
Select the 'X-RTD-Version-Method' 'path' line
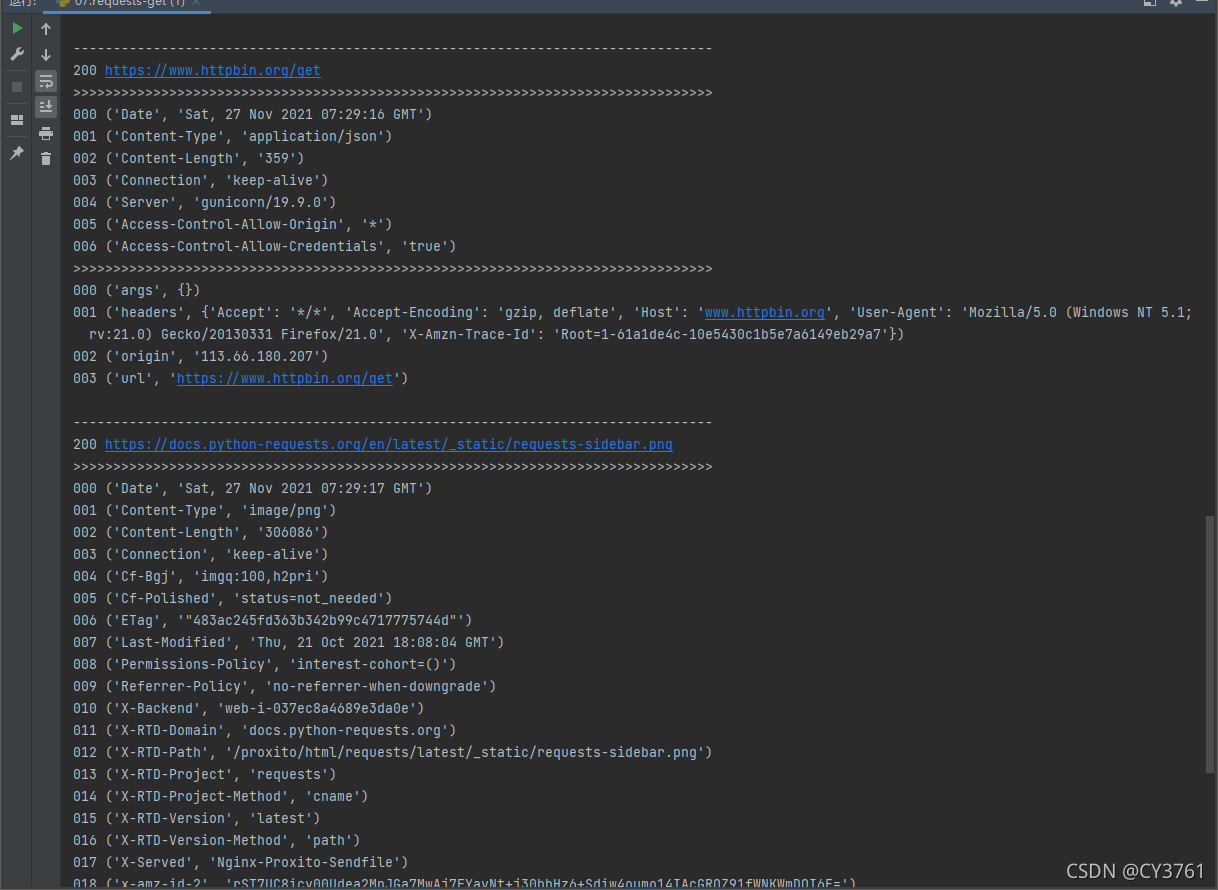click(217, 841)
